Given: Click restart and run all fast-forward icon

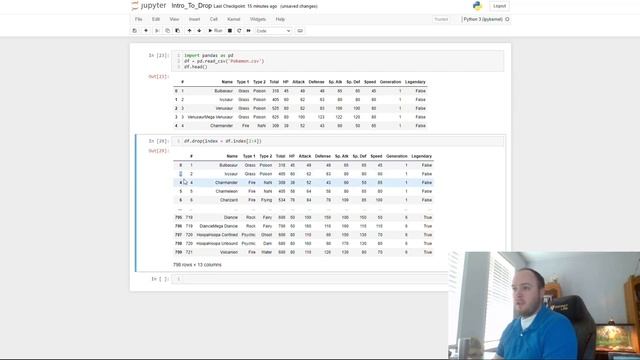Looking at the screenshot, I should coord(249,31).
